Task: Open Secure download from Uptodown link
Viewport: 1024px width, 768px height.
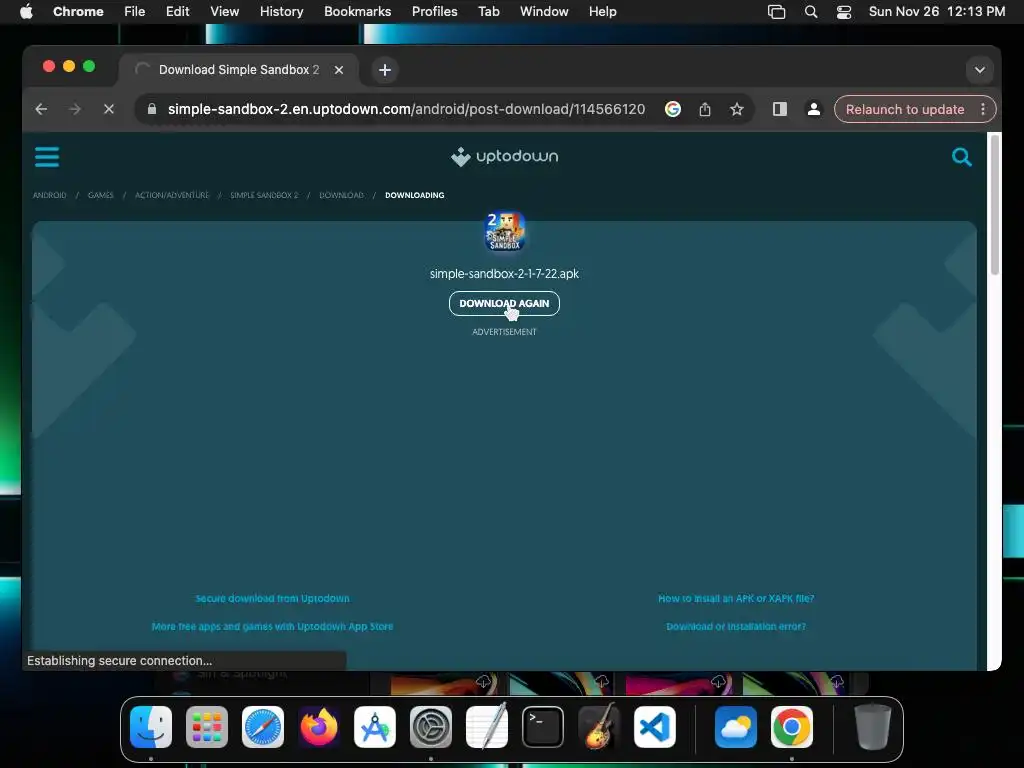Action: [272, 598]
